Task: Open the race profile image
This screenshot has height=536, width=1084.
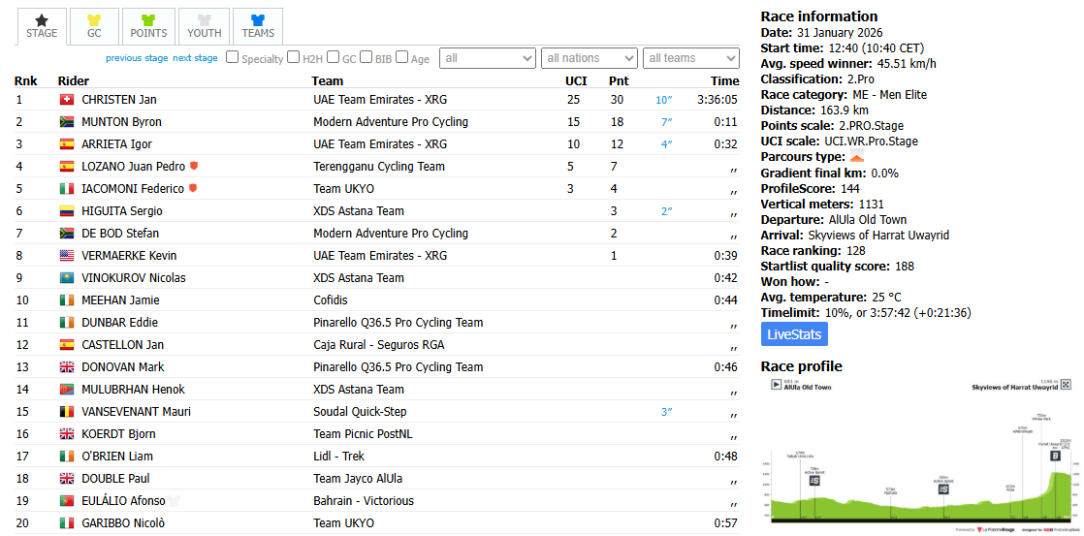Action: click(x=921, y=455)
